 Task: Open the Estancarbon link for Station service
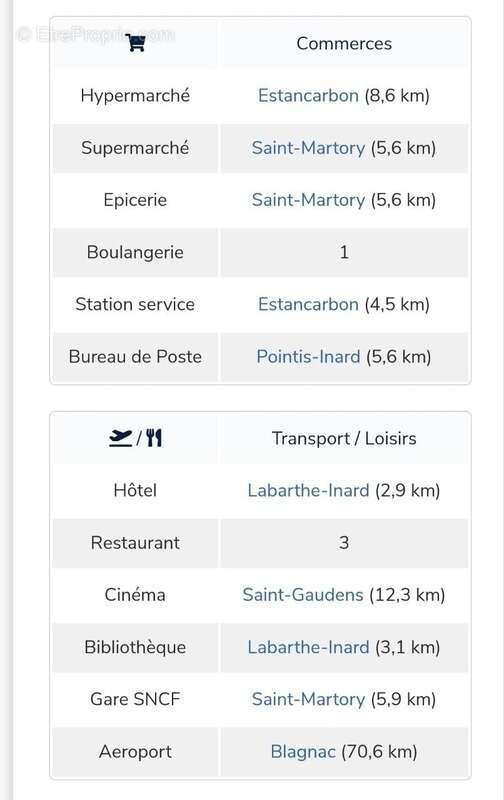coord(308,304)
